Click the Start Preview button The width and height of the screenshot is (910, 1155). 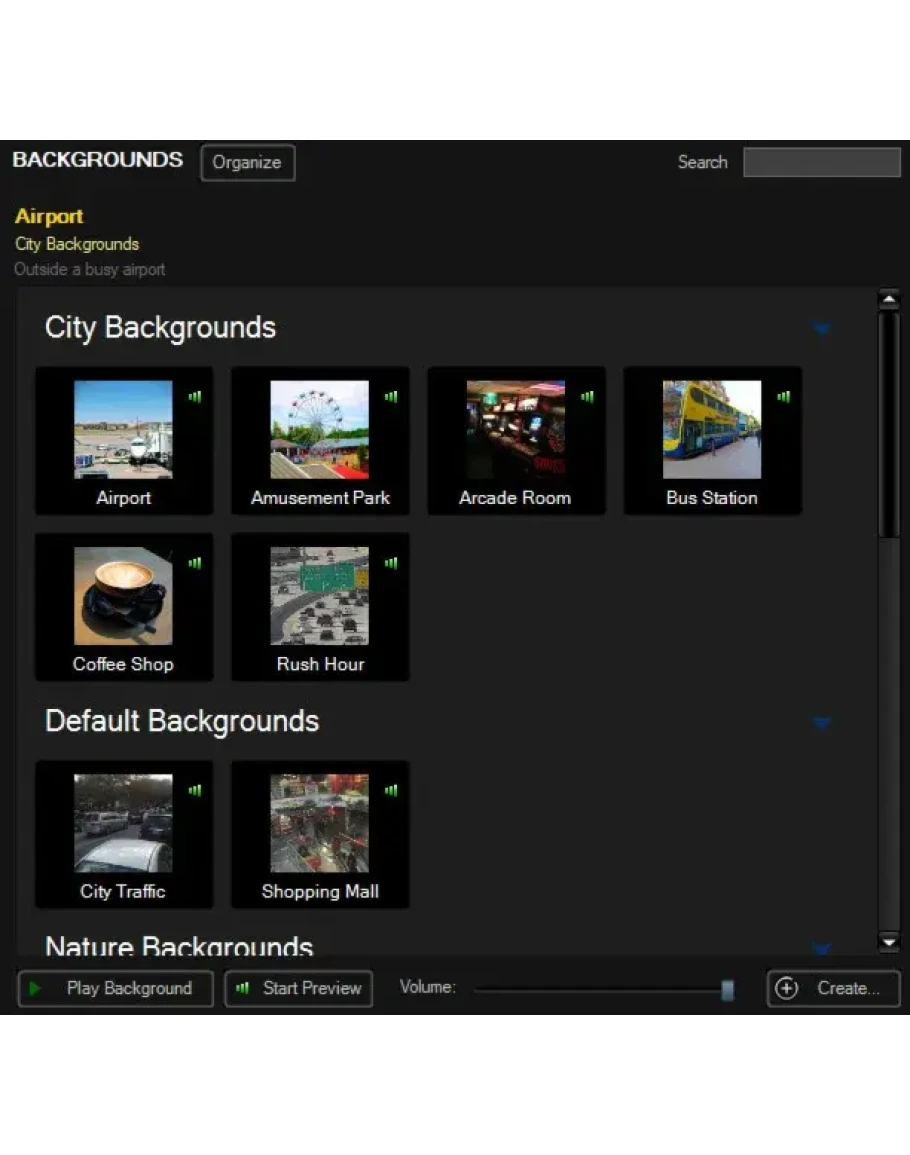click(x=299, y=988)
